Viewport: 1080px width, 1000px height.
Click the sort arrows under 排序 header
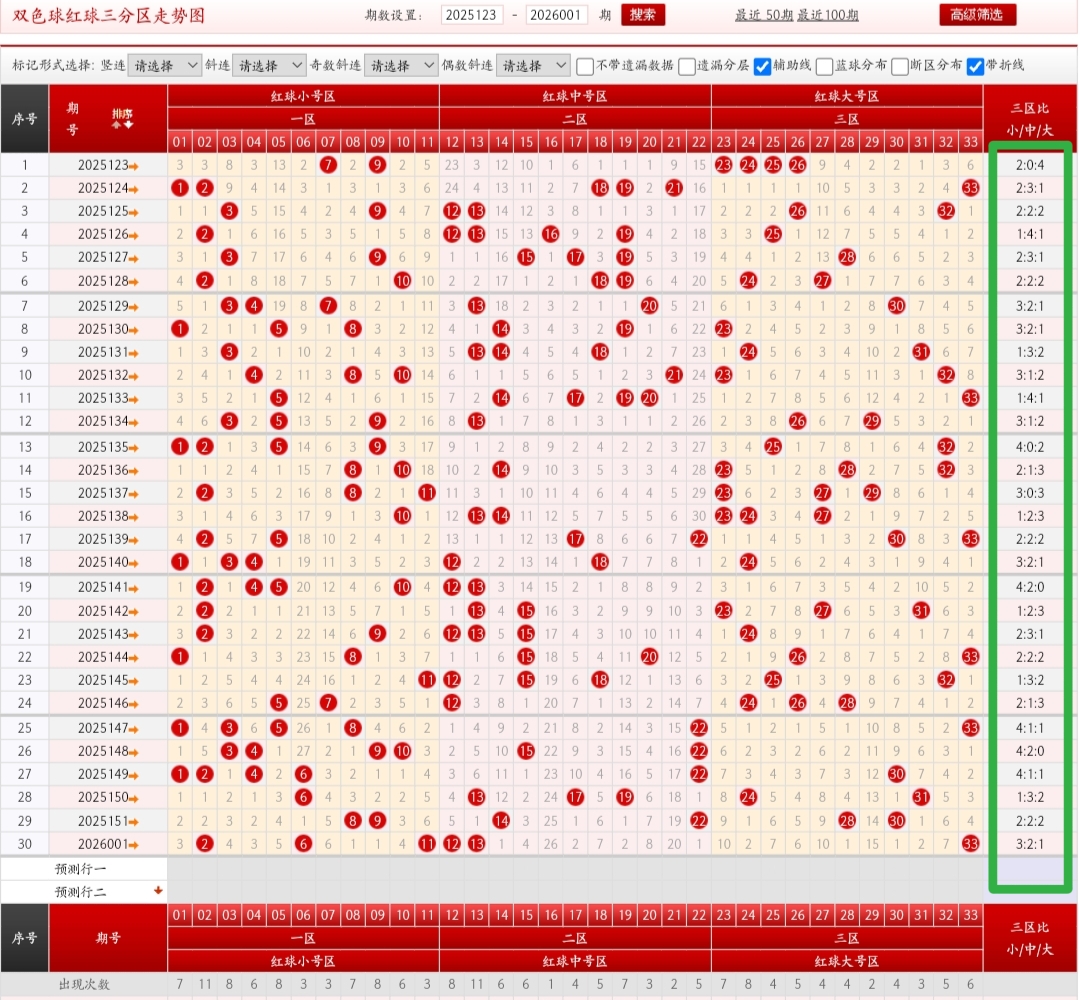tap(123, 125)
